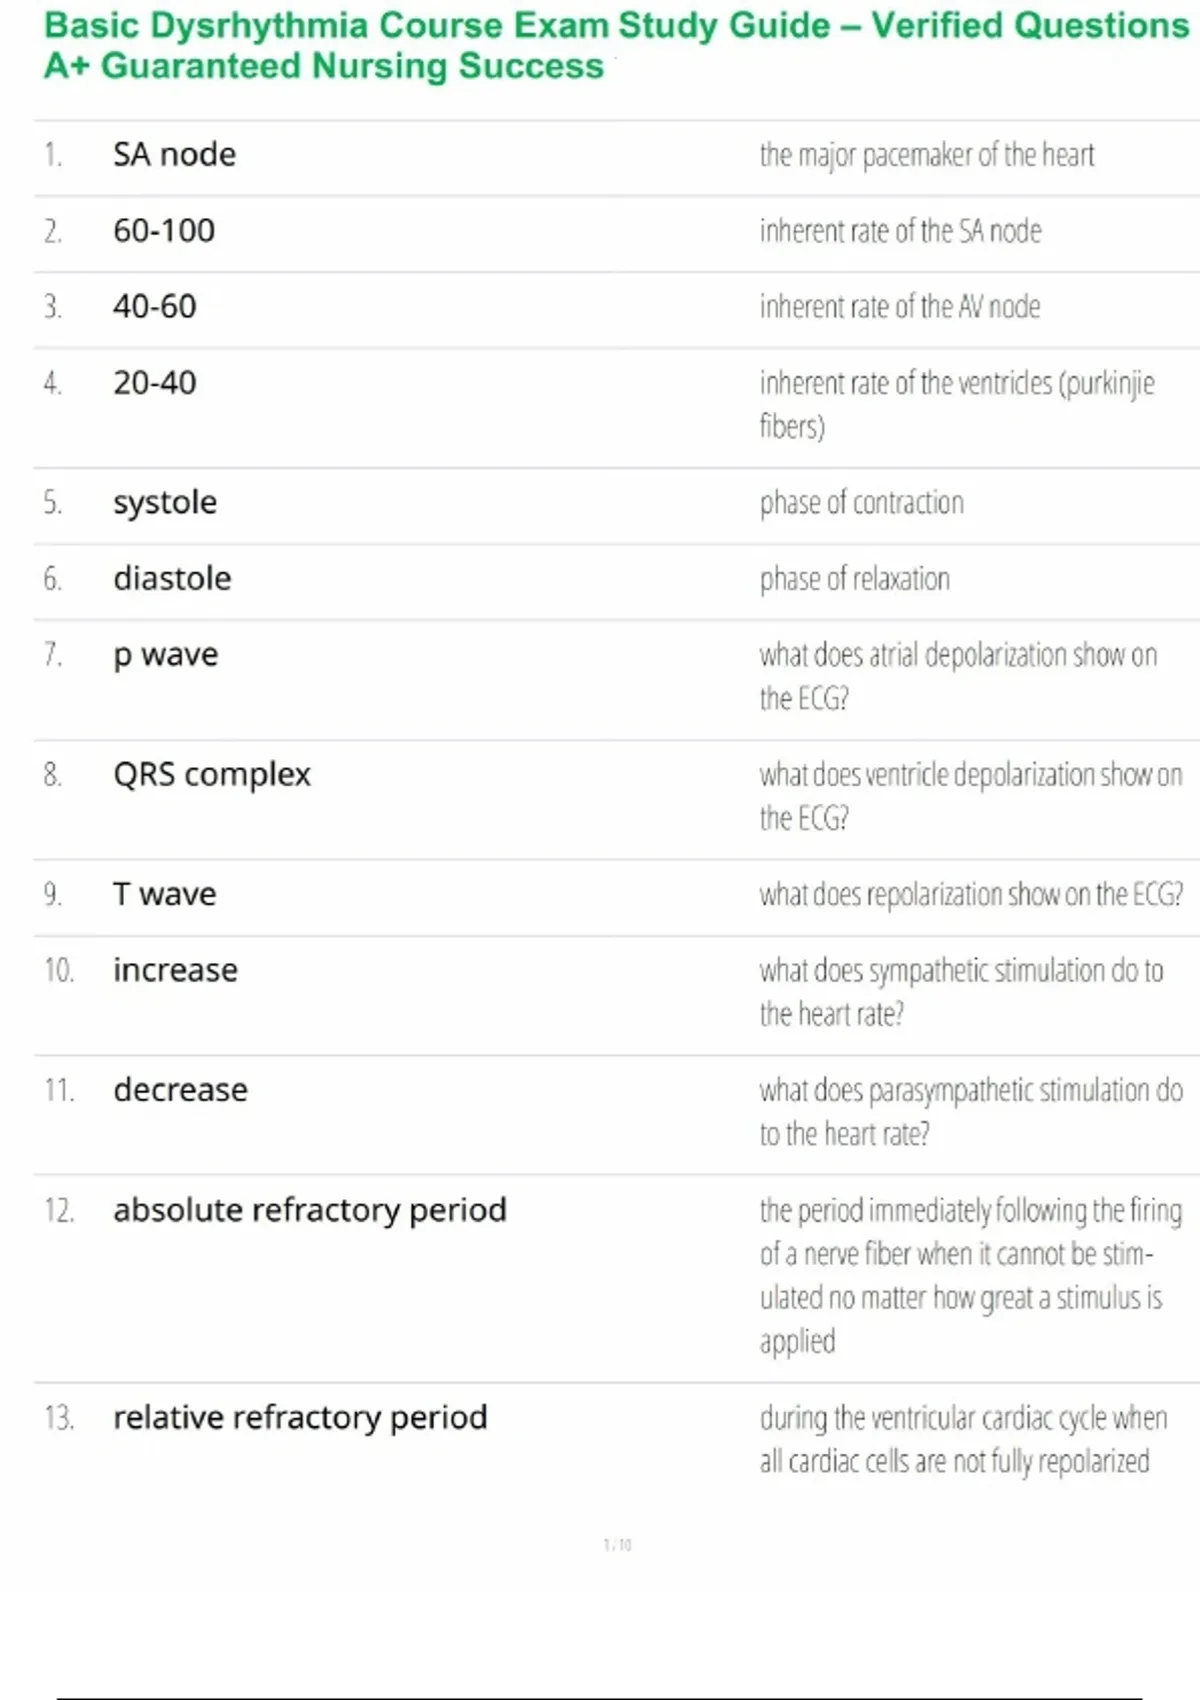This screenshot has height=1700, width=1200.
Task: Click the "40-60" term in row 3
Action: pyautogui.click(x=155, y=307)
